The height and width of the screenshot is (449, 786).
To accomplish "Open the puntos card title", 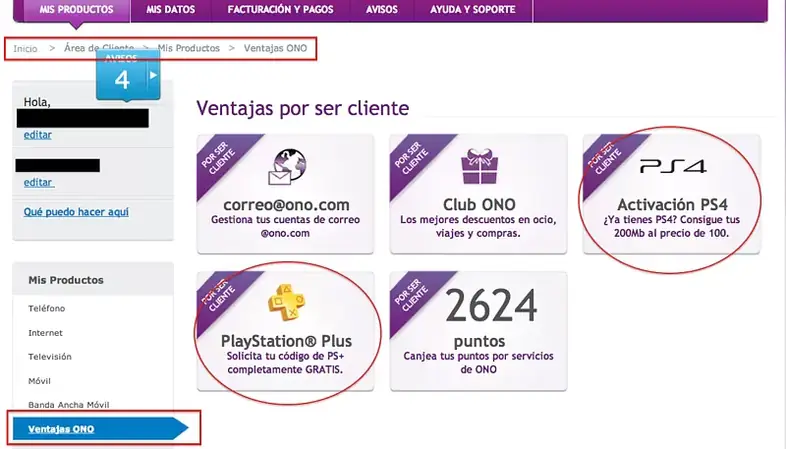I will (479, 342).
